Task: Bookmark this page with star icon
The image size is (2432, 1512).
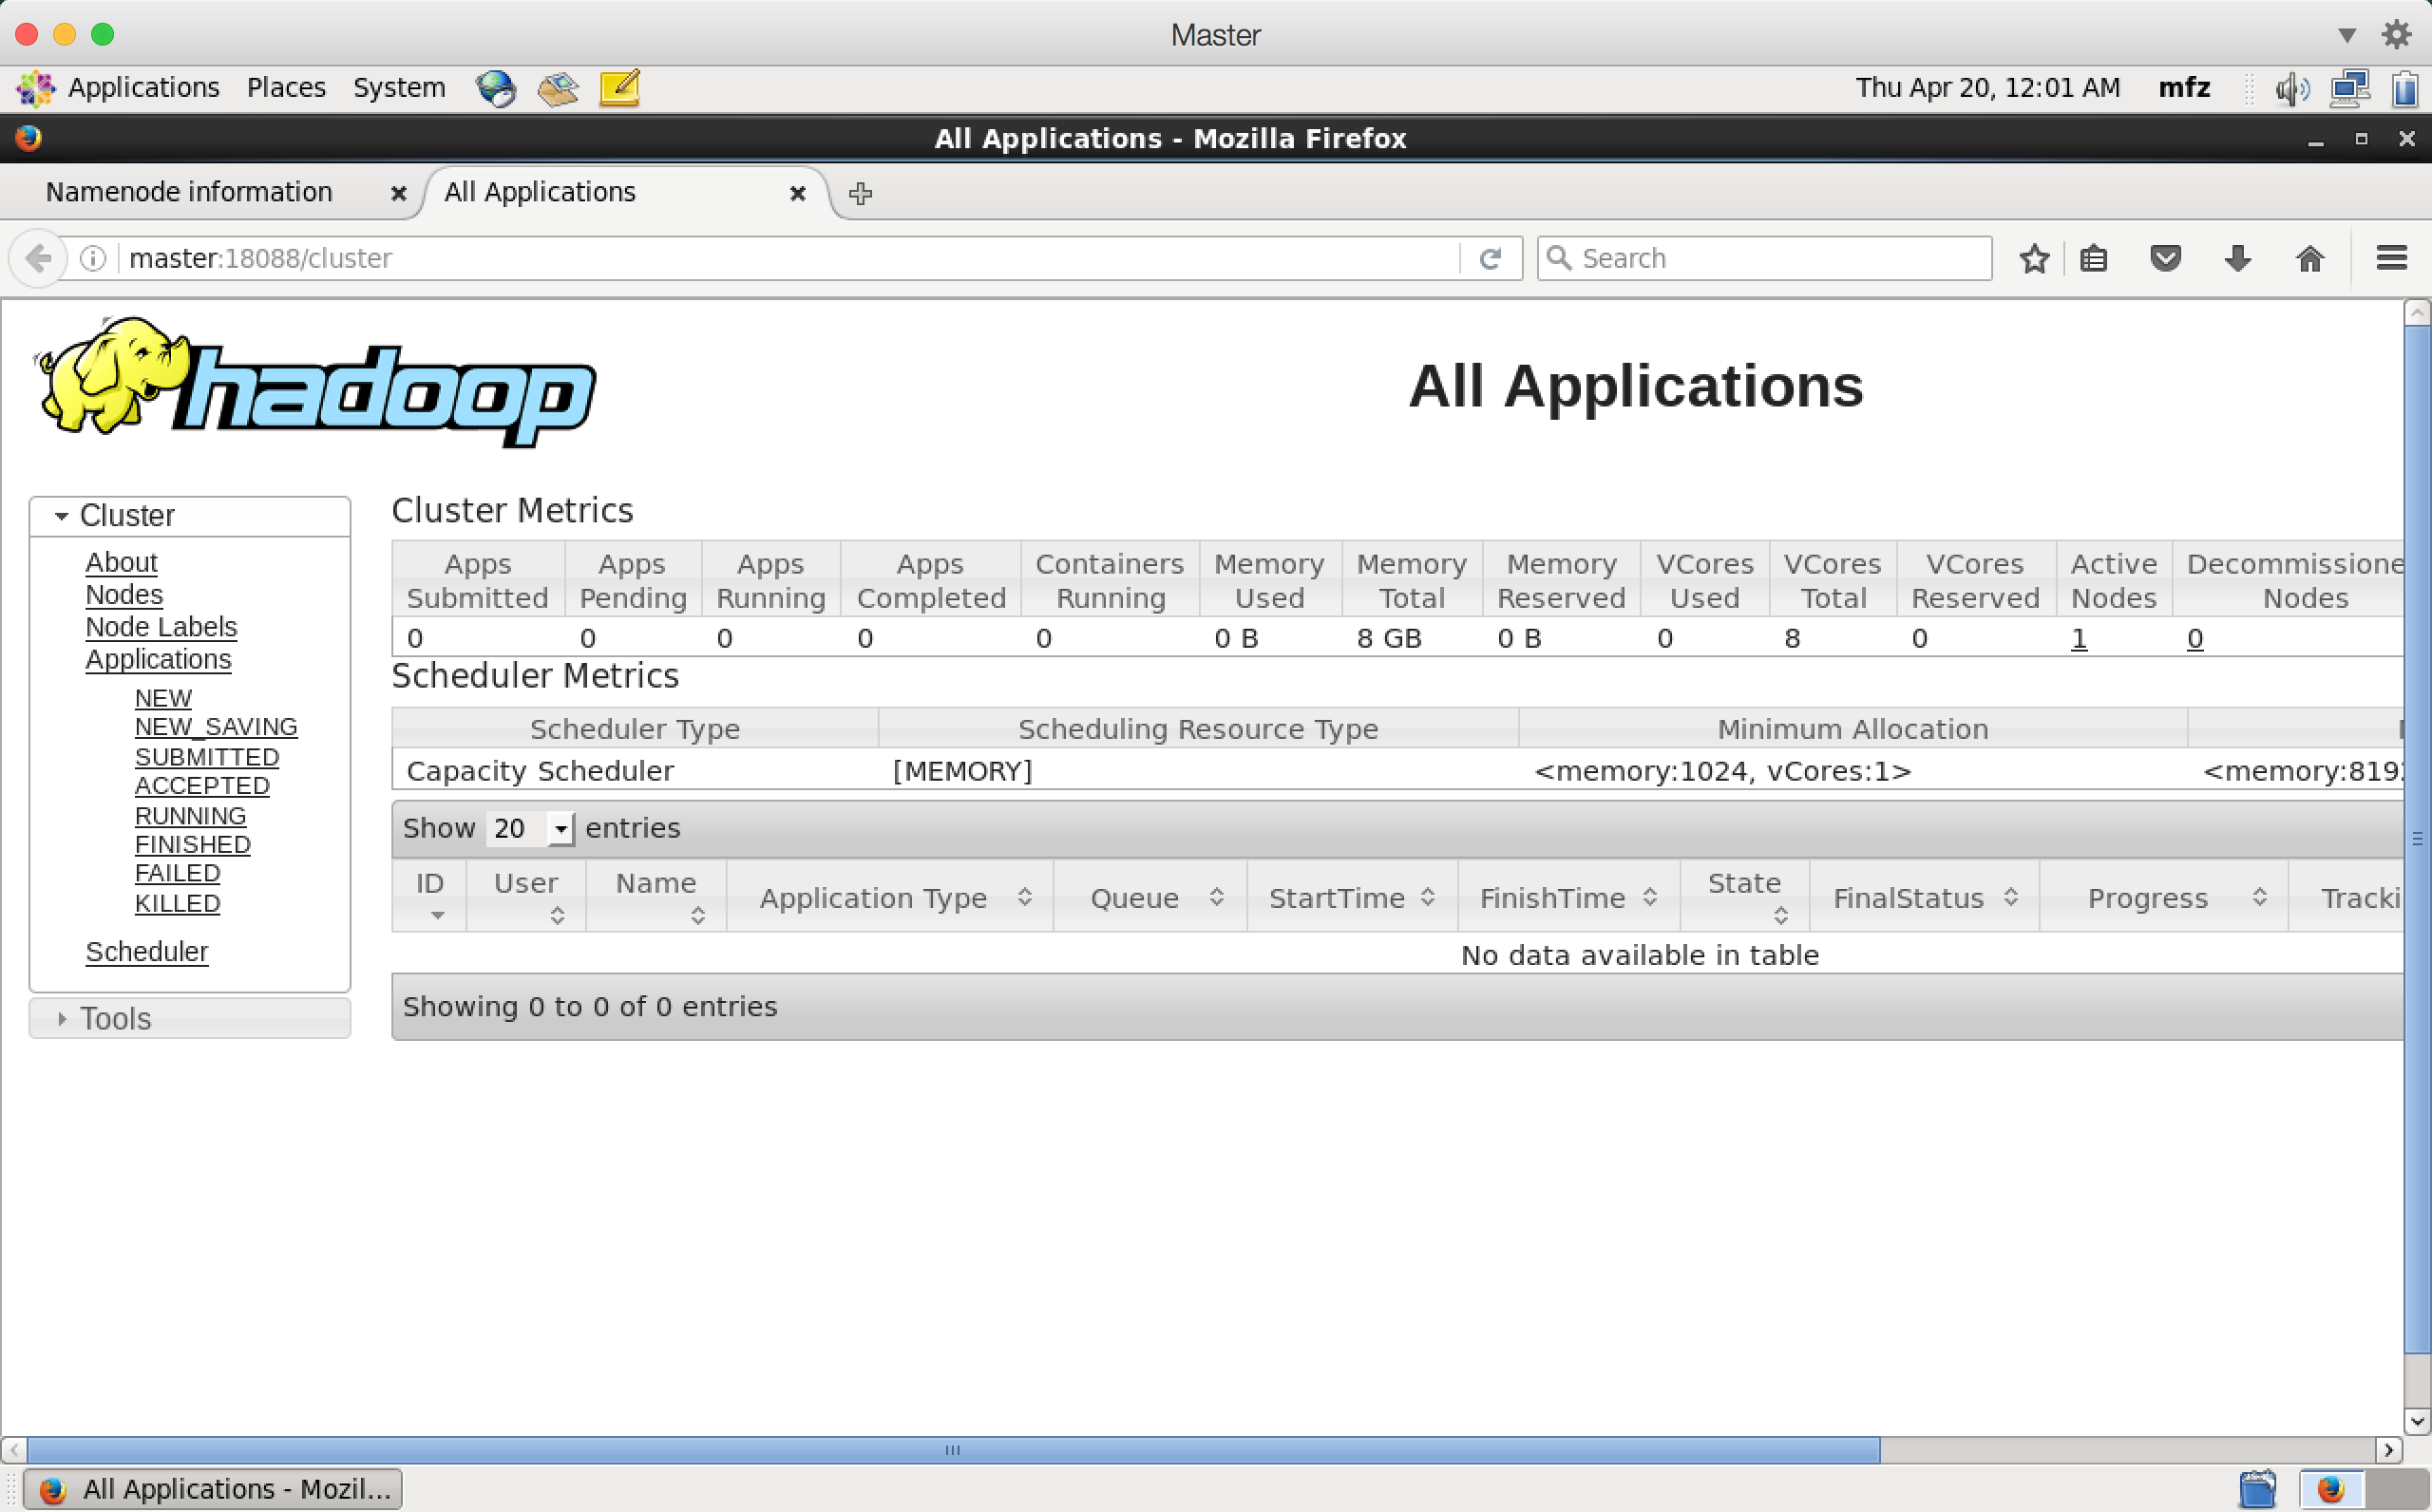Action: click(x=2034, y=259)
